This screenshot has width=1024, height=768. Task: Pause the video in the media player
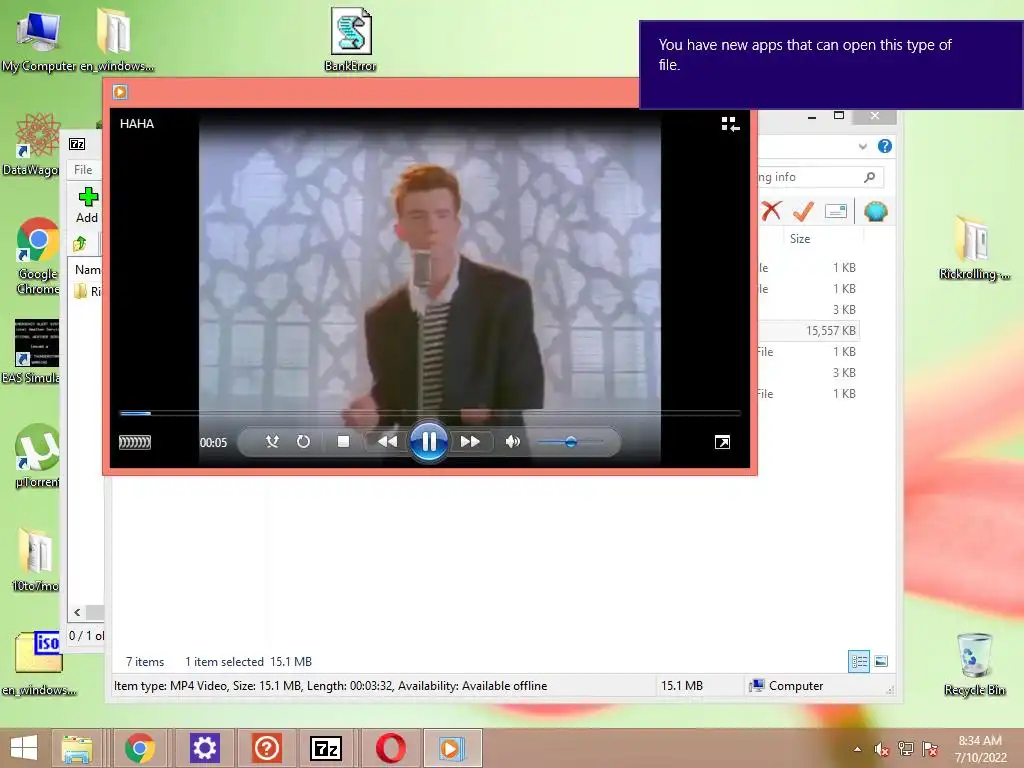pos(428,442)
